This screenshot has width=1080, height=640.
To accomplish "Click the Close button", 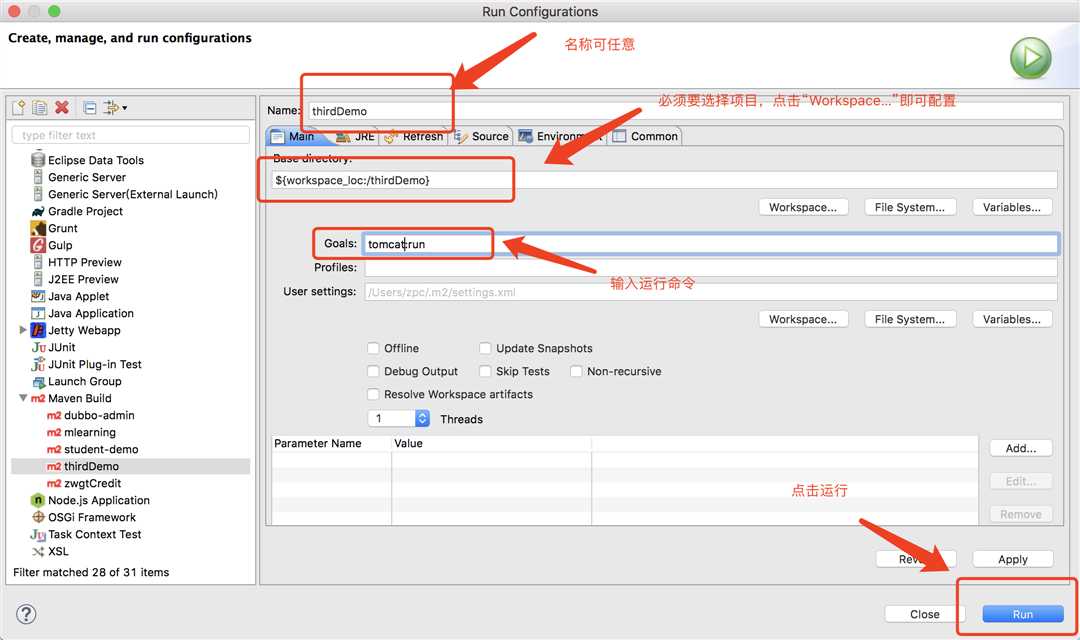I will 924,614.
